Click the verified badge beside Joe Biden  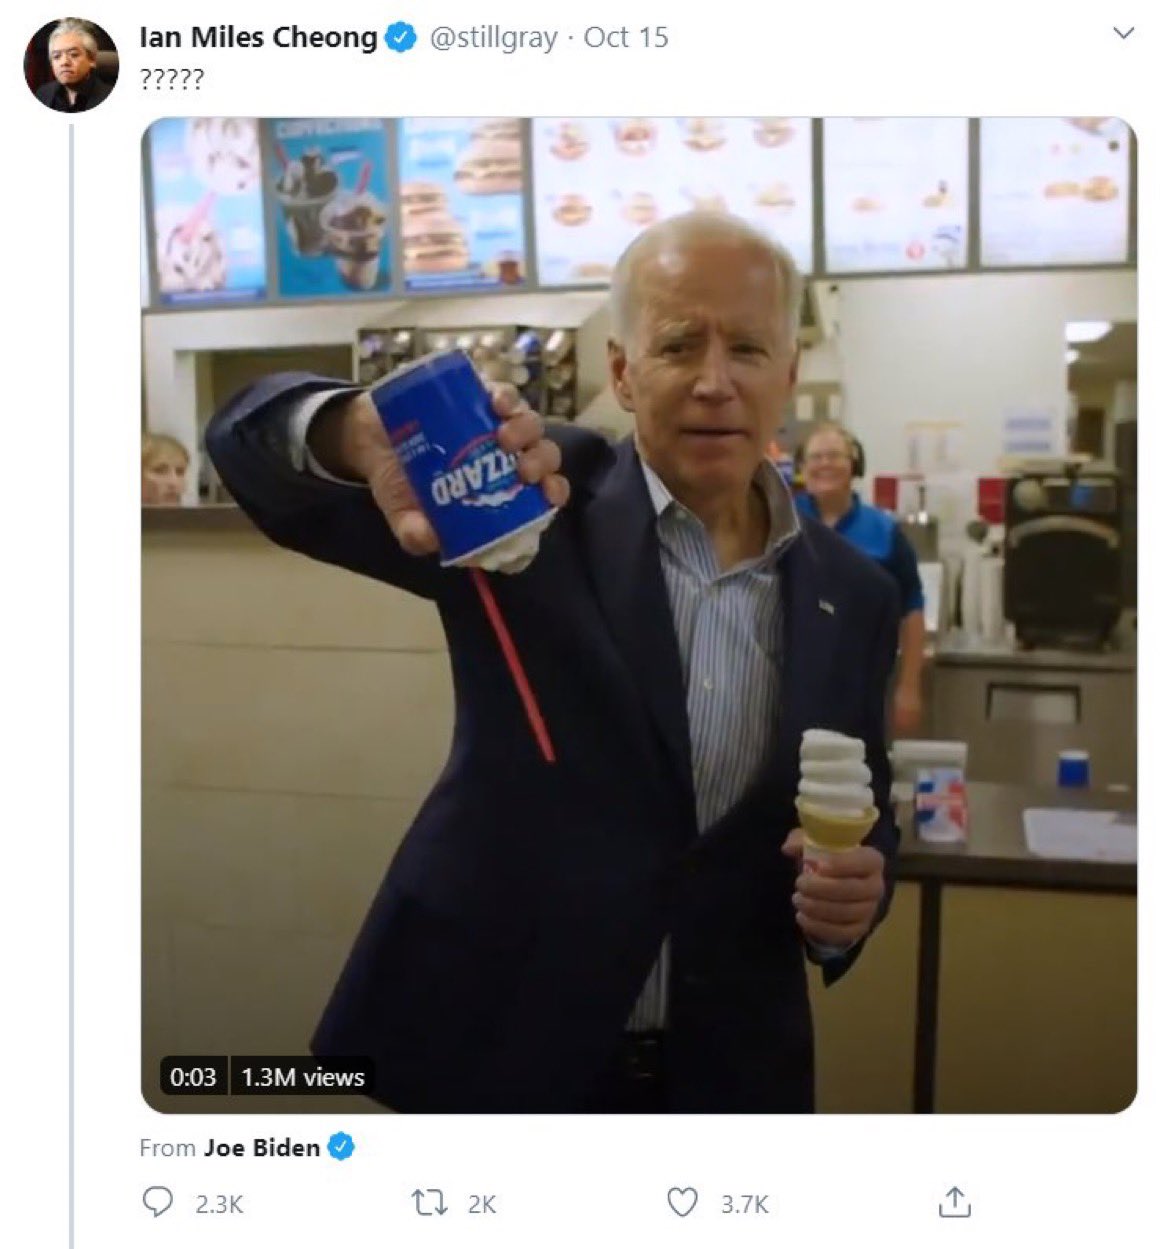pyautogui.click(x=341, y=1147)
